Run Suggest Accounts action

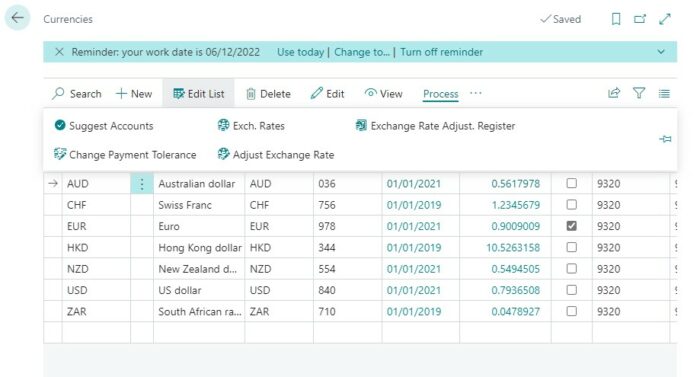(x=104, y=126)
